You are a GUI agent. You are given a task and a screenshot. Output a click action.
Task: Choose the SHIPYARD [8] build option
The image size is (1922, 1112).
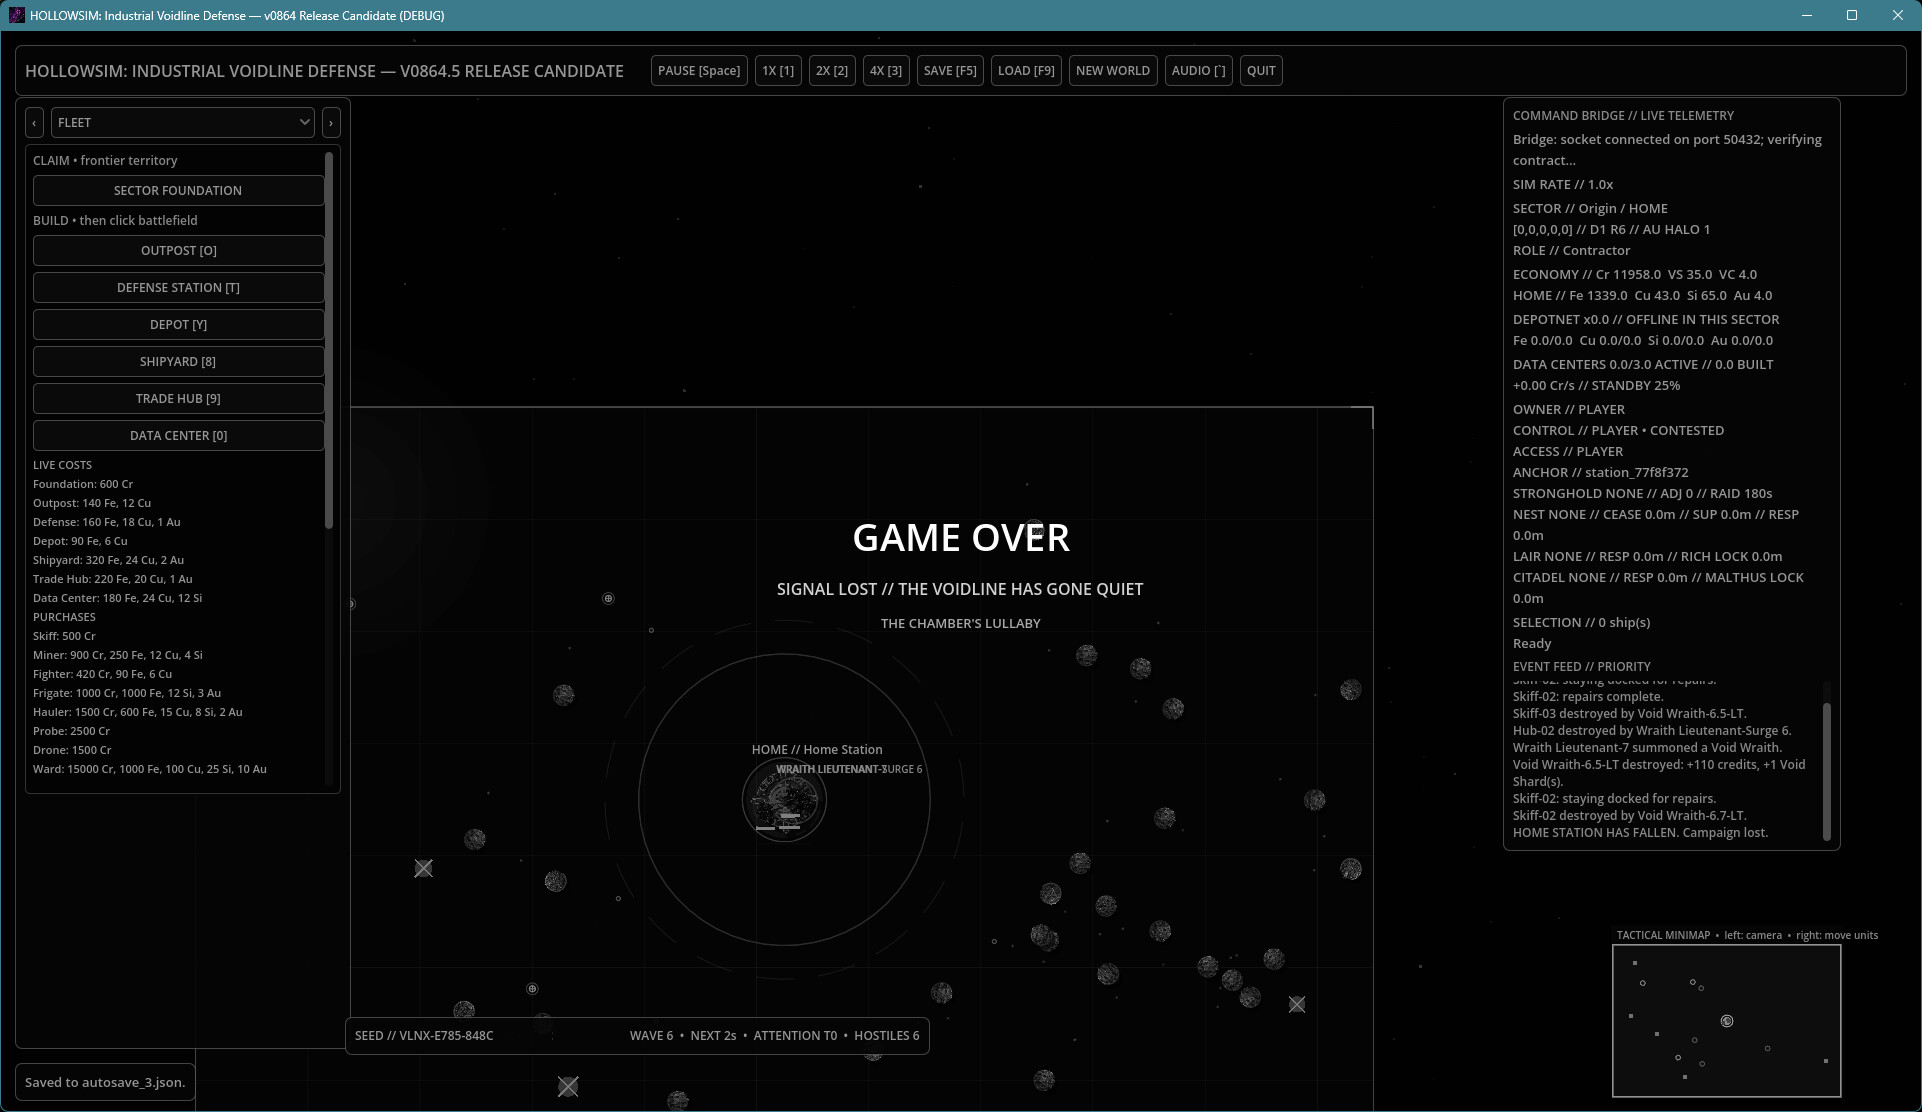(x=178, y=362)
